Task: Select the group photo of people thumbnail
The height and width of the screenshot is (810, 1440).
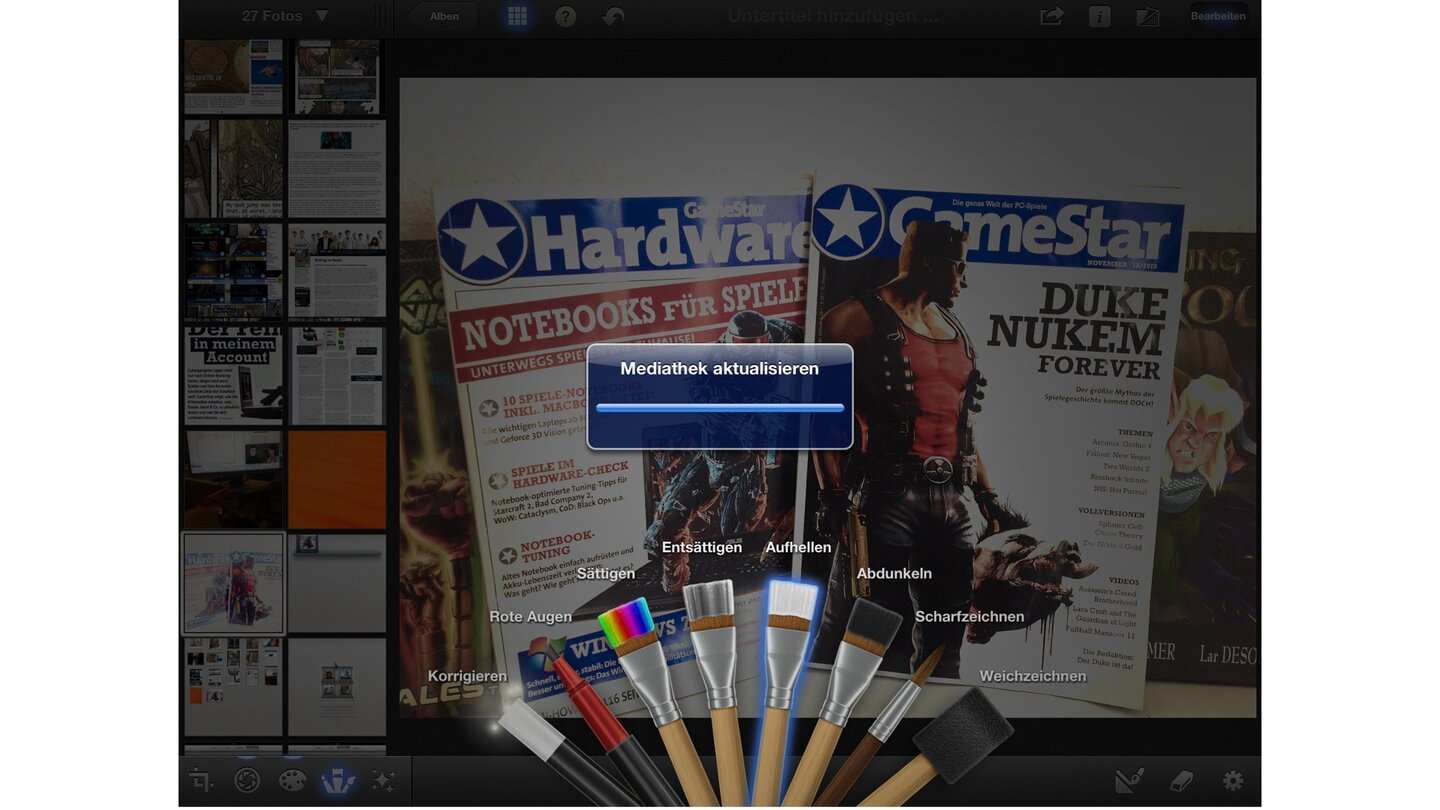Action: (x=337, y=271)
